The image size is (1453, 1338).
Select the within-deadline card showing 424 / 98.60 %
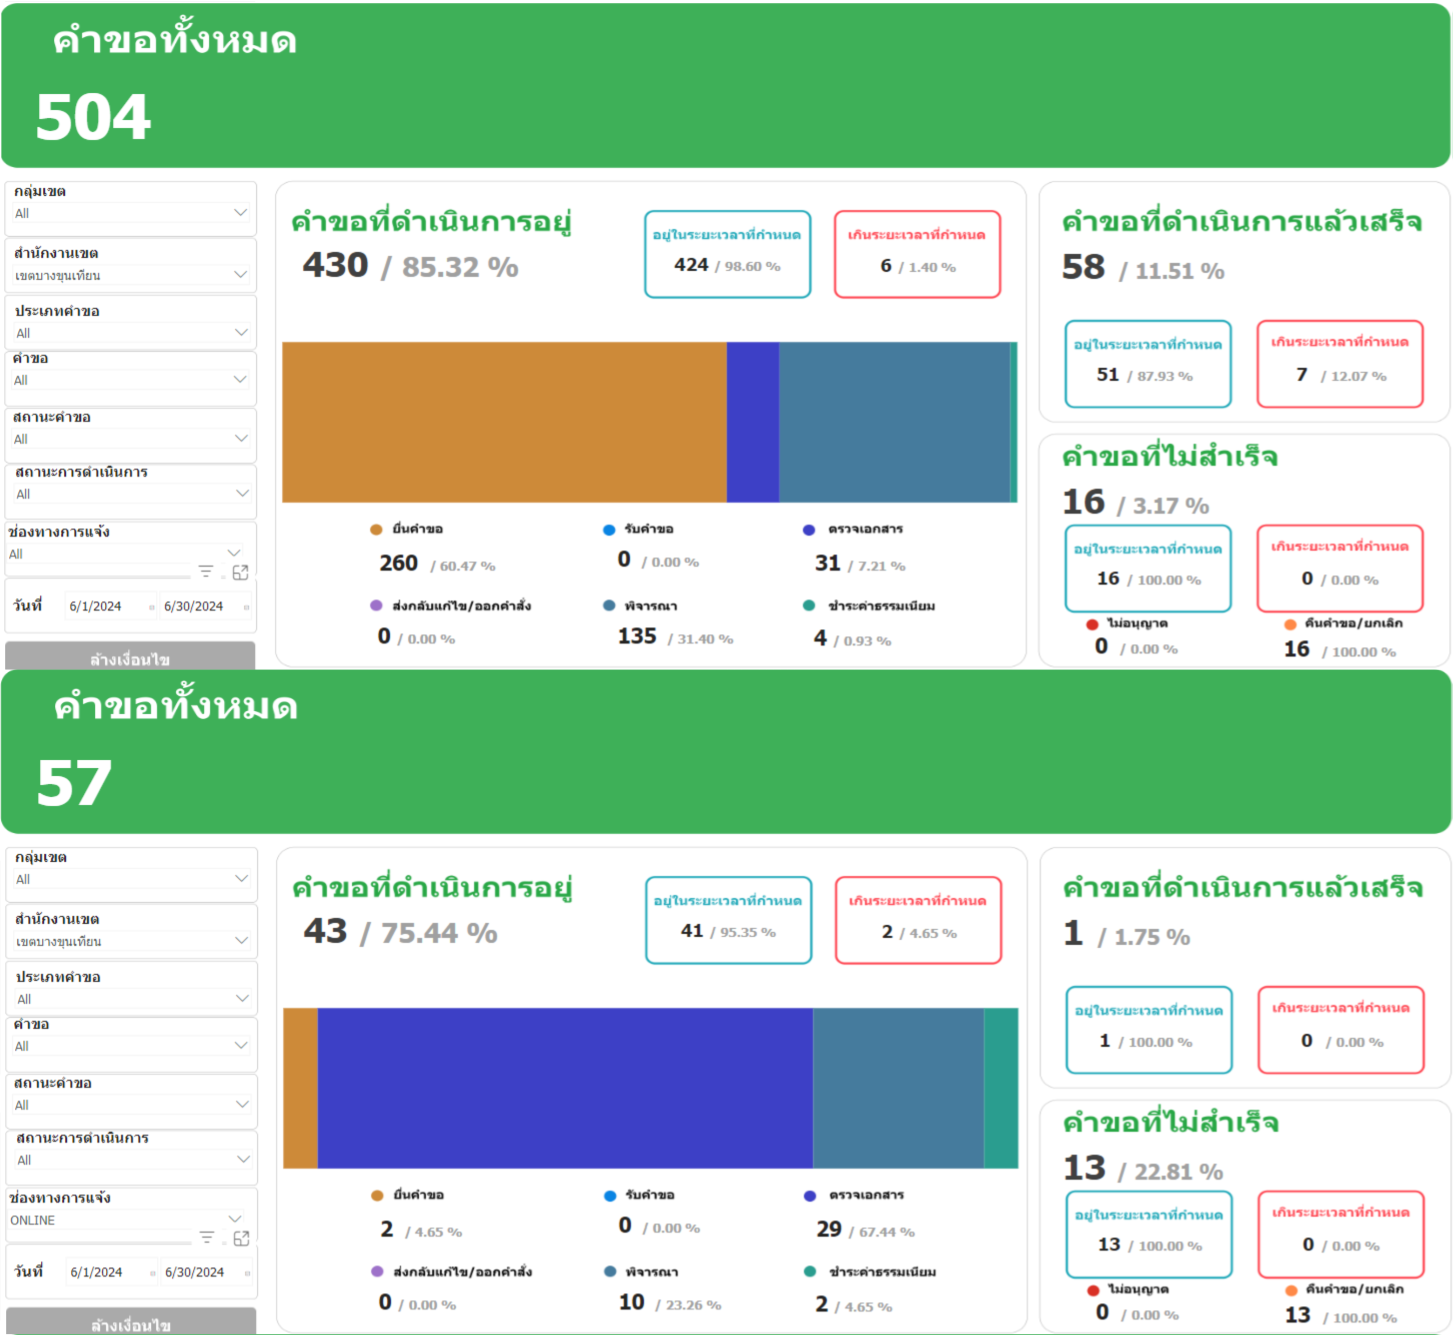coord(727,254)
